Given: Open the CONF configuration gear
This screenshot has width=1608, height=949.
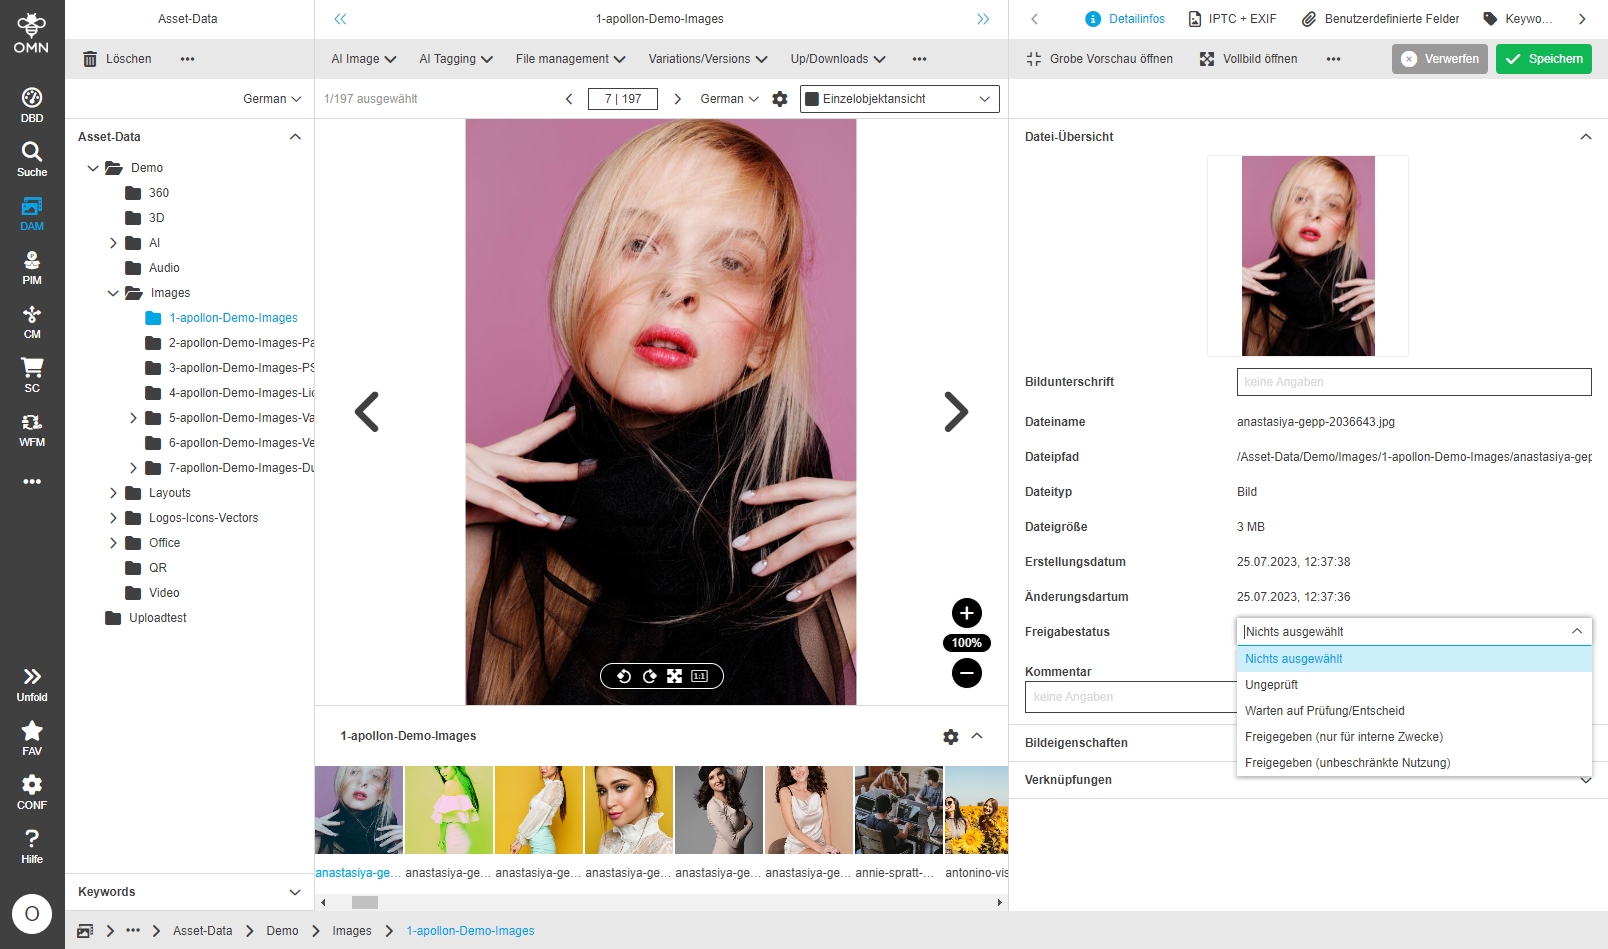Looking at the screenshot, I should [x=32, y=792].
